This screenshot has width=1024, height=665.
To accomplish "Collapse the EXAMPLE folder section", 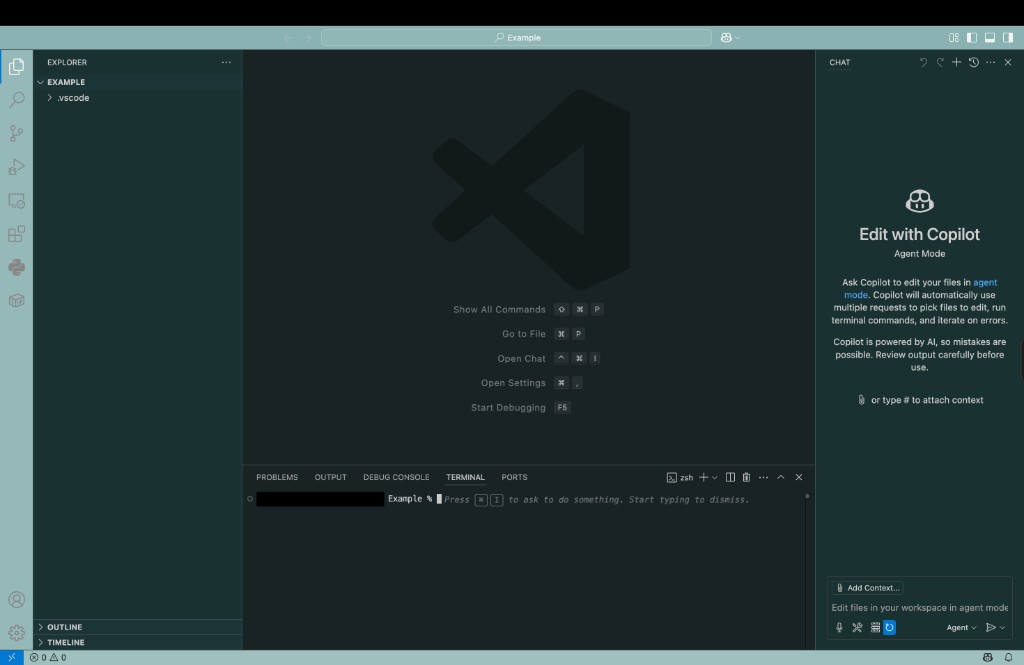I will [x=137, y=82].
